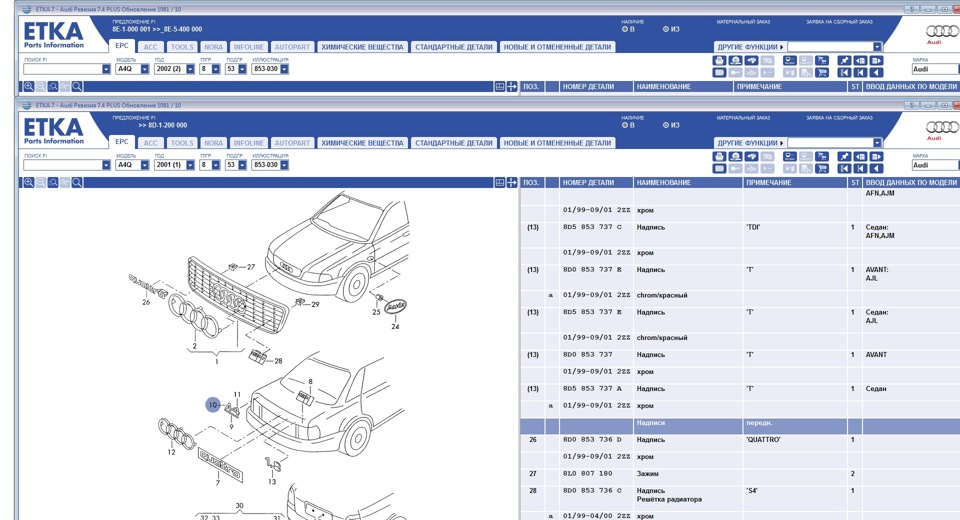Image resolution: width=960 pixels, height=520 pixels.
Task: Open the TOOLS tab in lower window
Action: tap(182, 143)
